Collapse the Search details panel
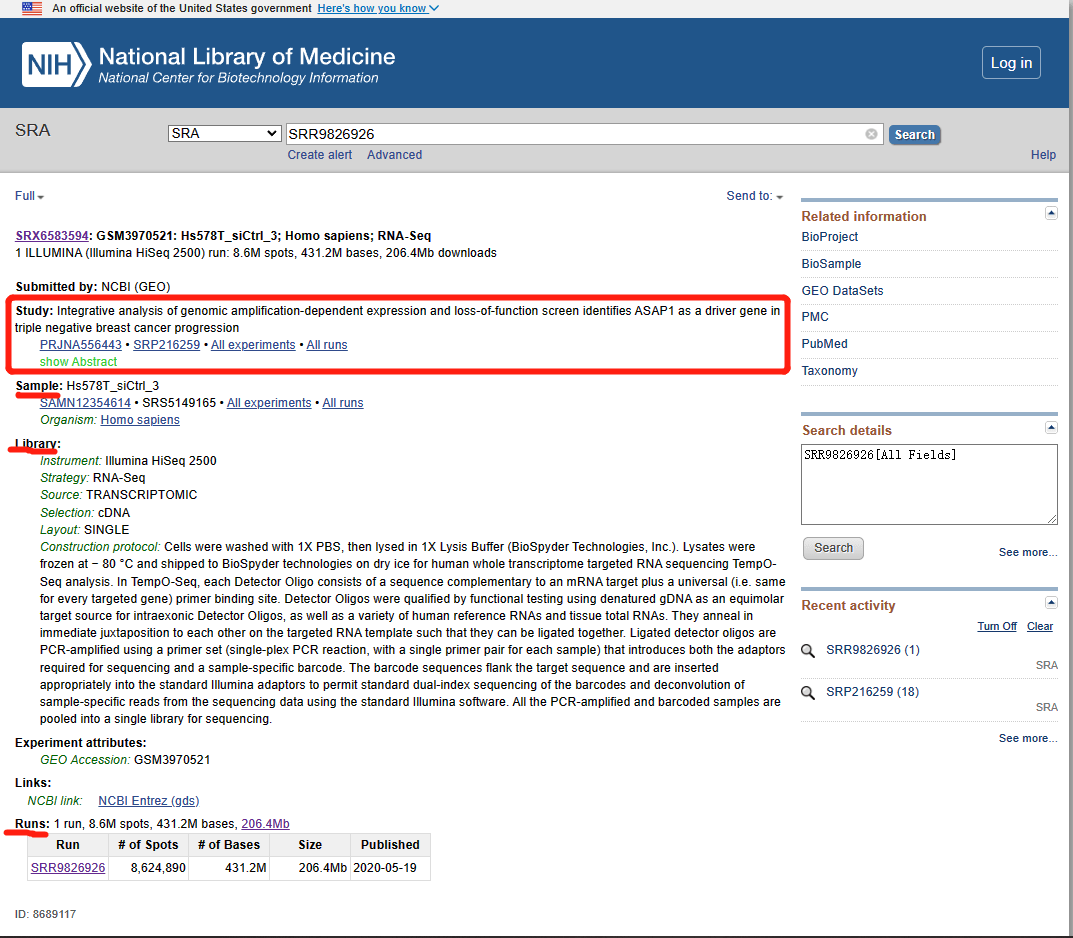 [1051, 428]
